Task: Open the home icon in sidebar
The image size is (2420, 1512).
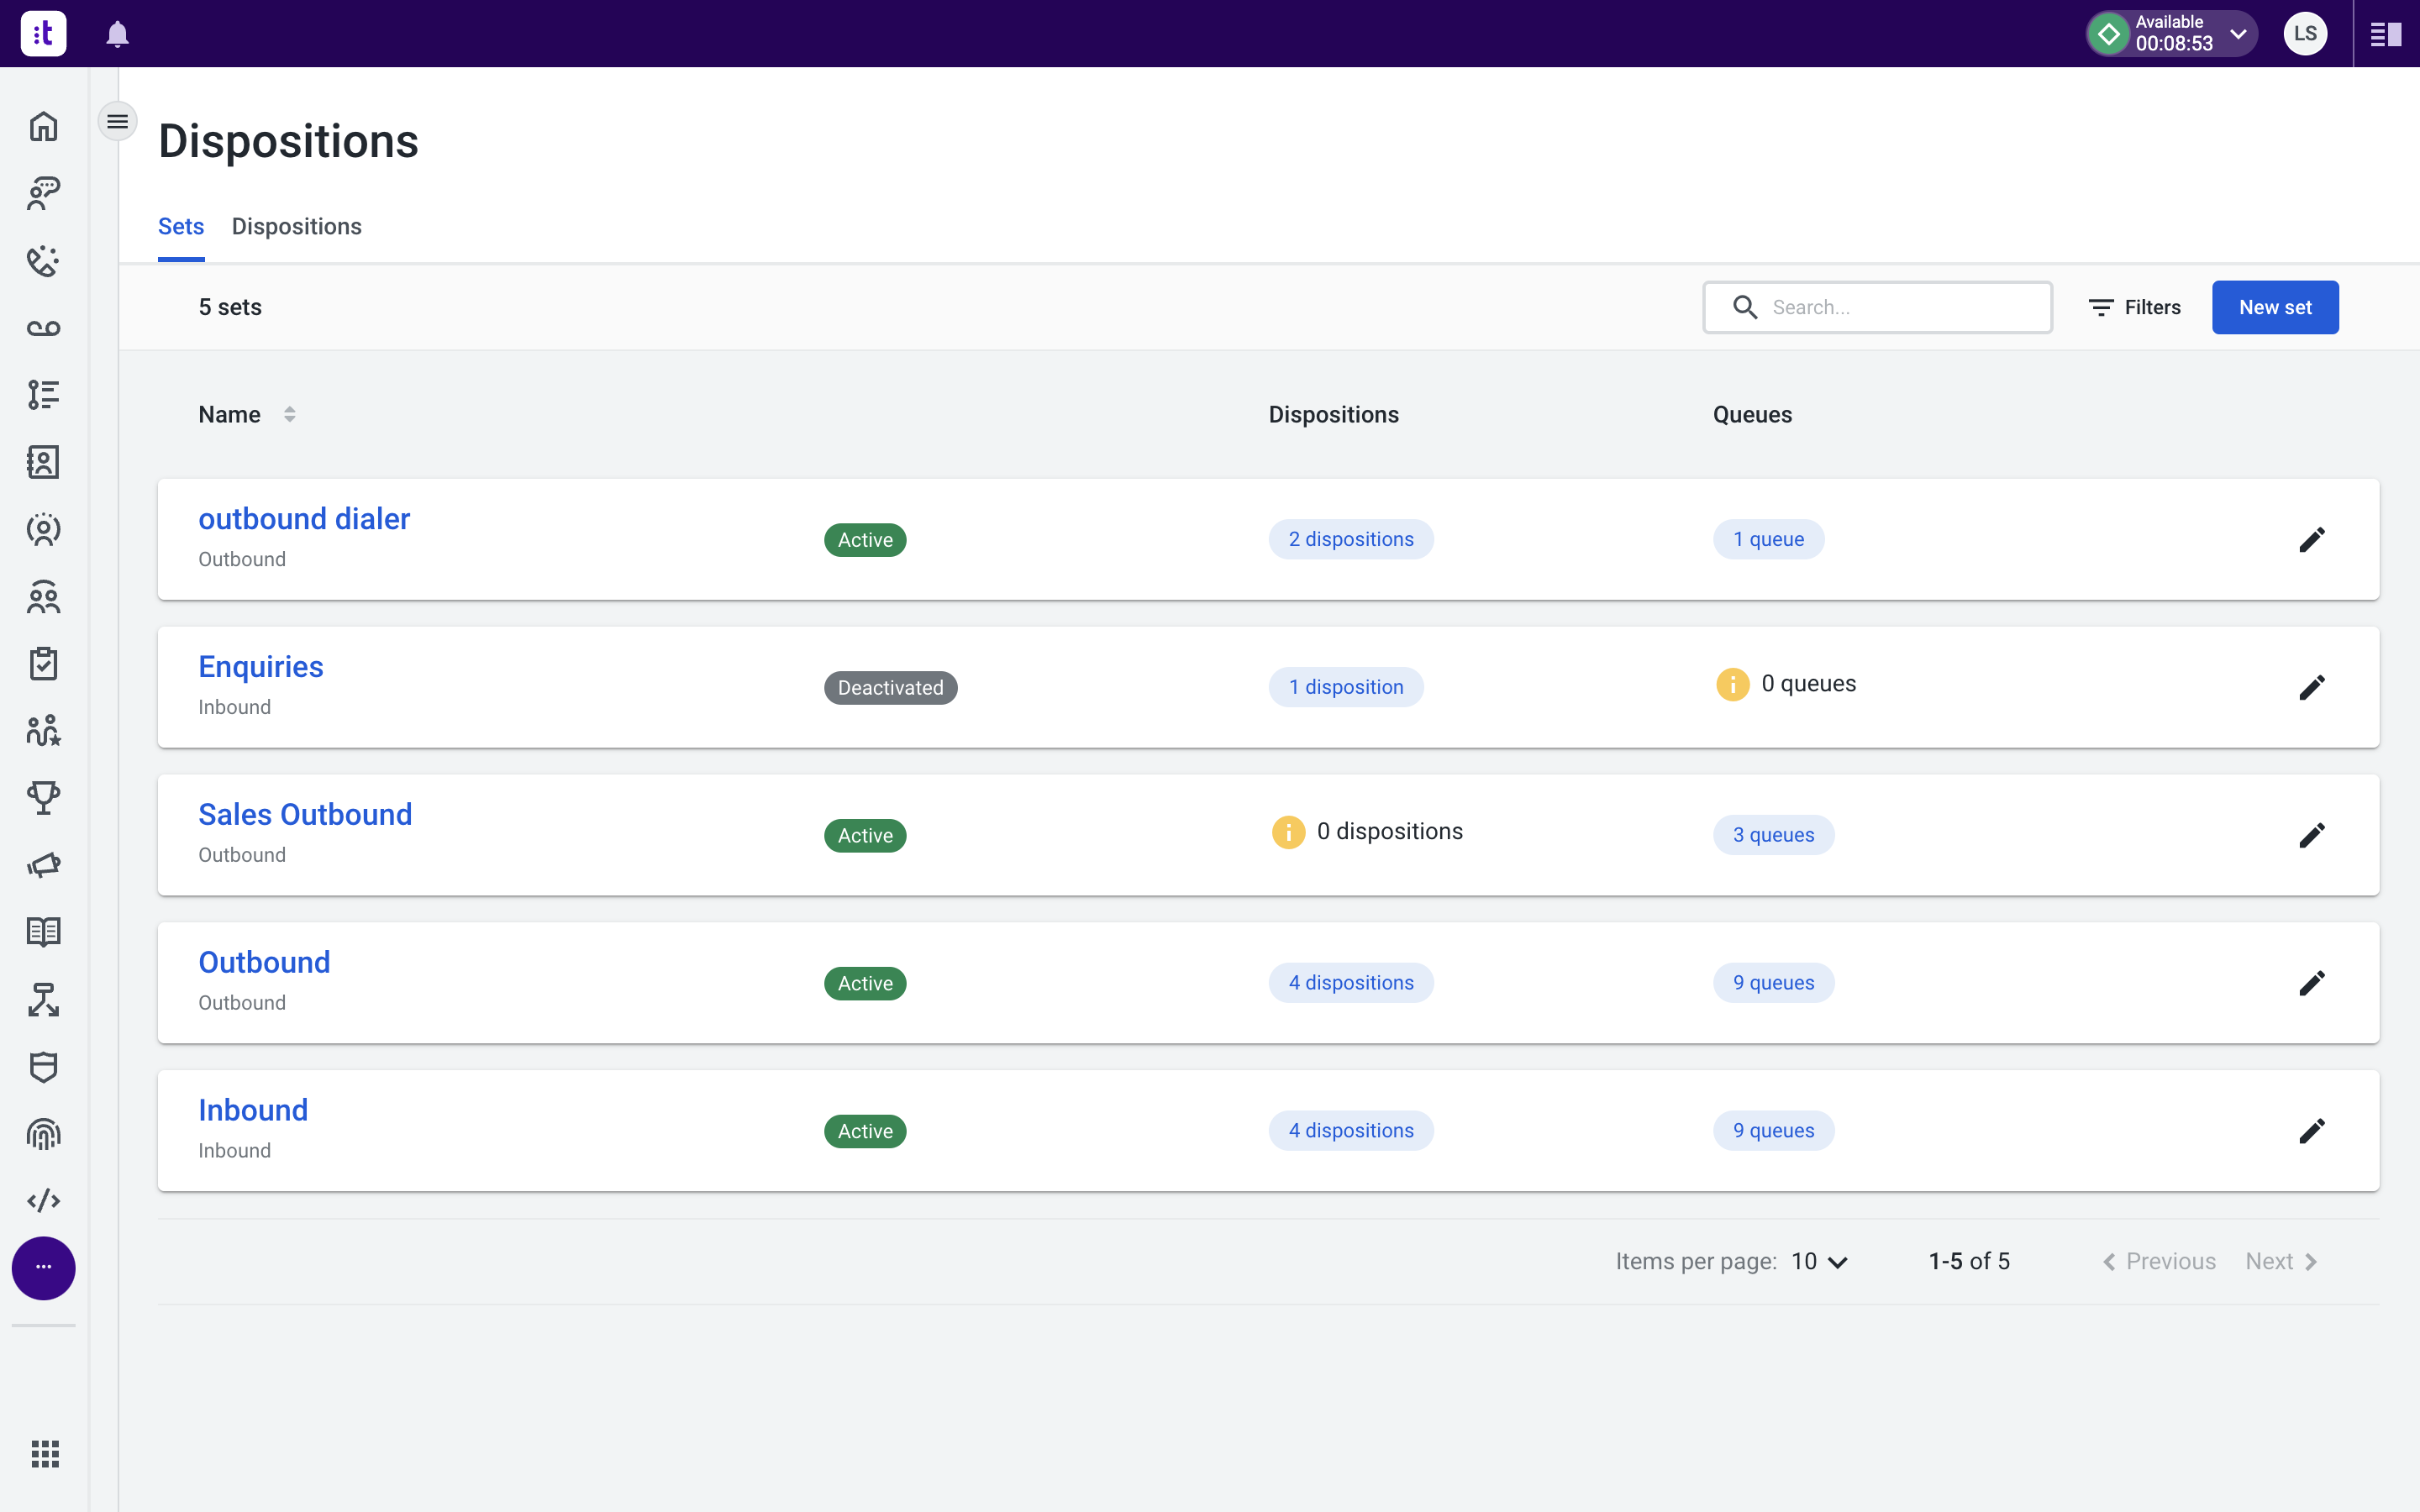Action: [43, 127]
